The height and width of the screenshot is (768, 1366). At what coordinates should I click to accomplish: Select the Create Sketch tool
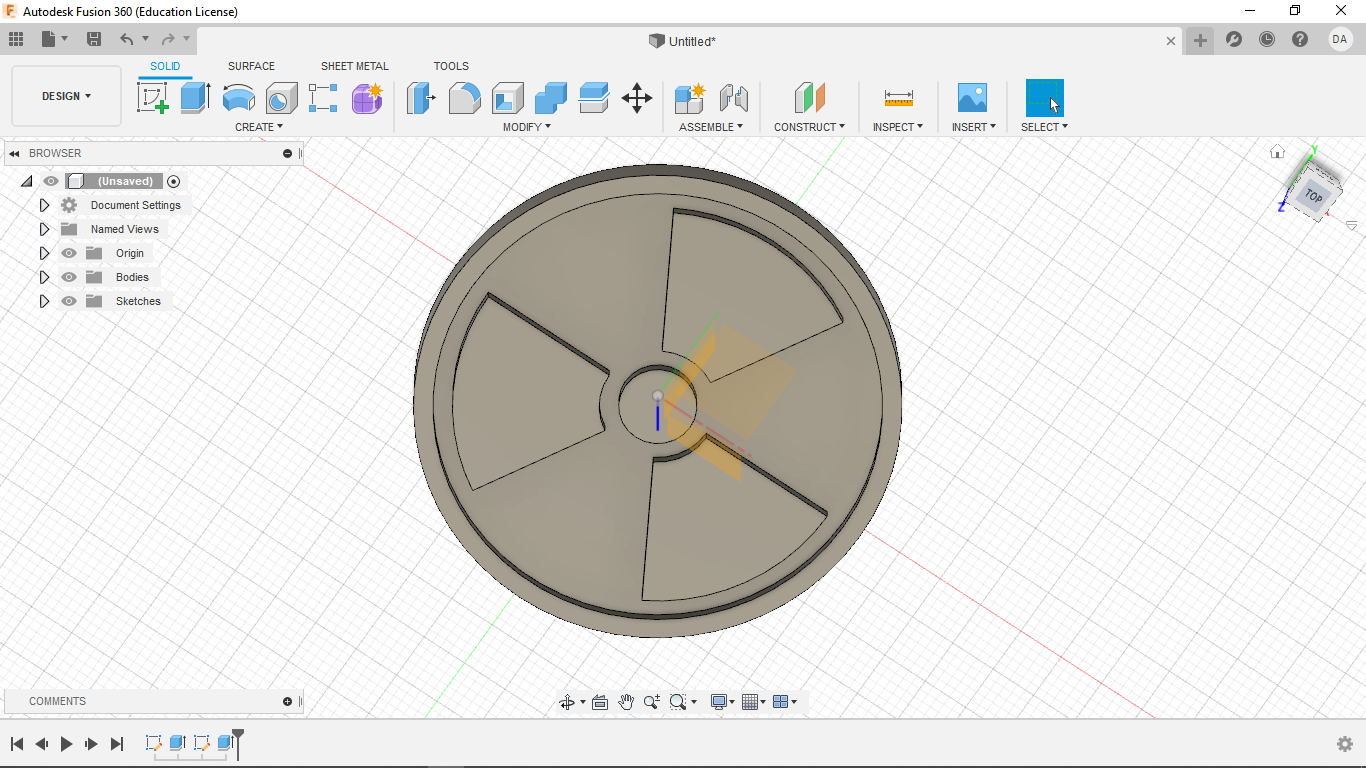pos(153,98)
